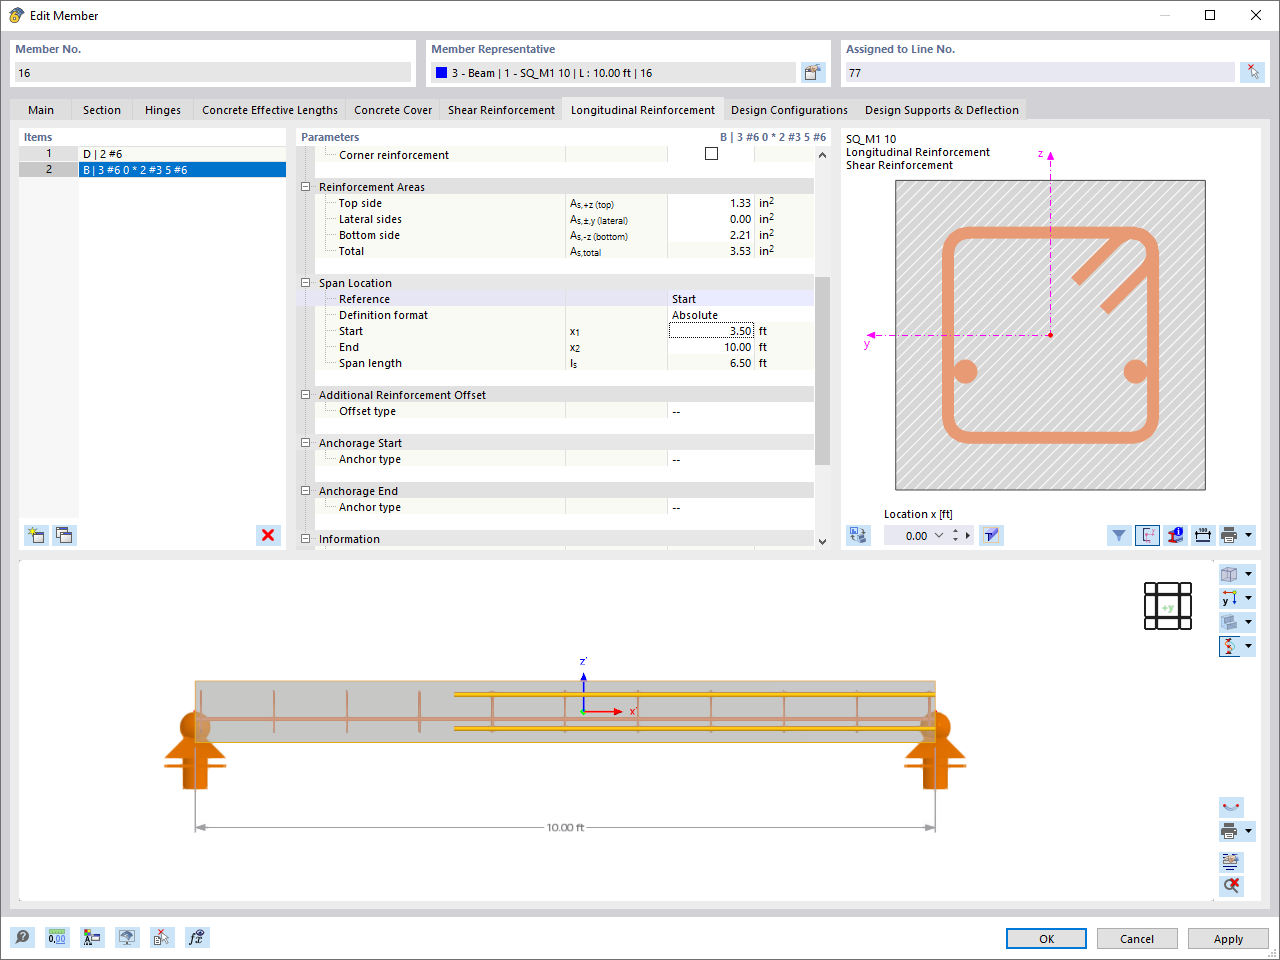Expand the print options dropdown arrow
This screenshot has height=960, width=1280.
(x=1249, y=535)
